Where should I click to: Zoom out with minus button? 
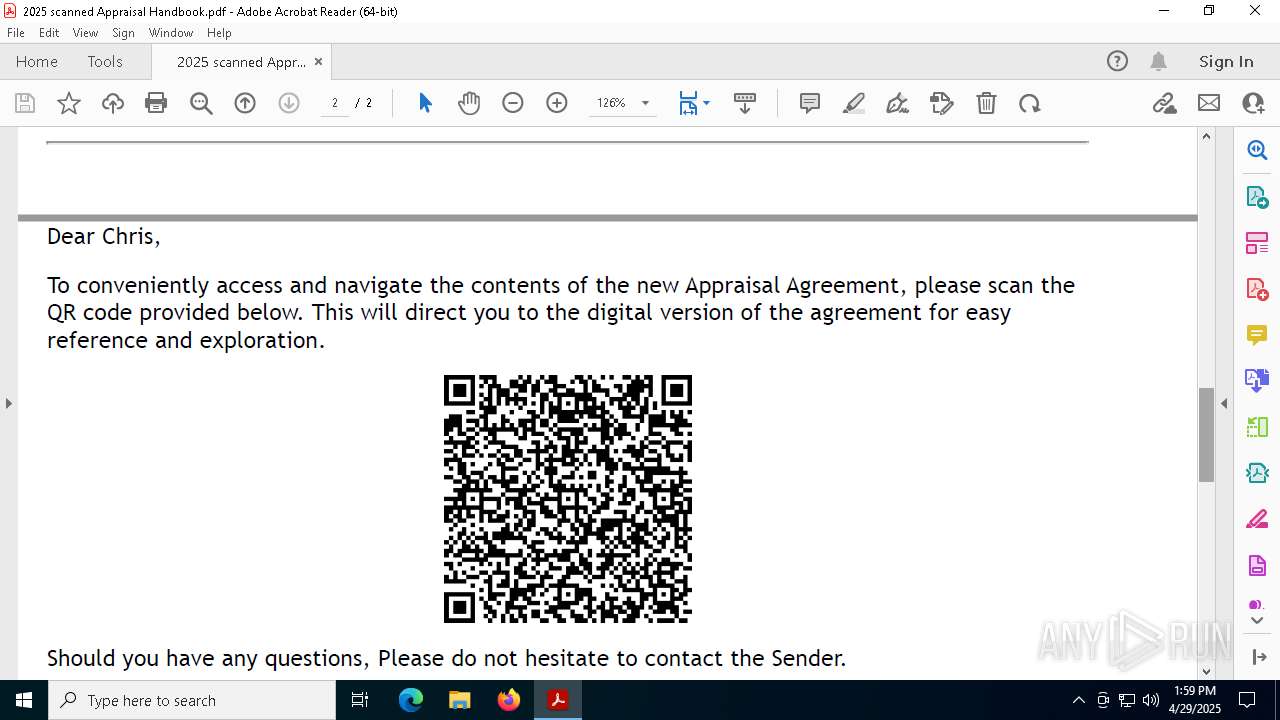click(513, 103)
